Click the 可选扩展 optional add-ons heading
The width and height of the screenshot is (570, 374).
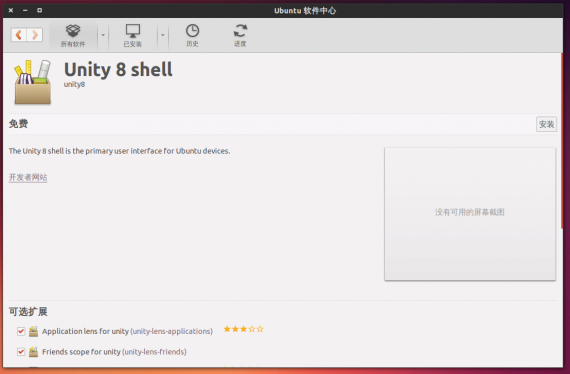(x=28, y=311)
